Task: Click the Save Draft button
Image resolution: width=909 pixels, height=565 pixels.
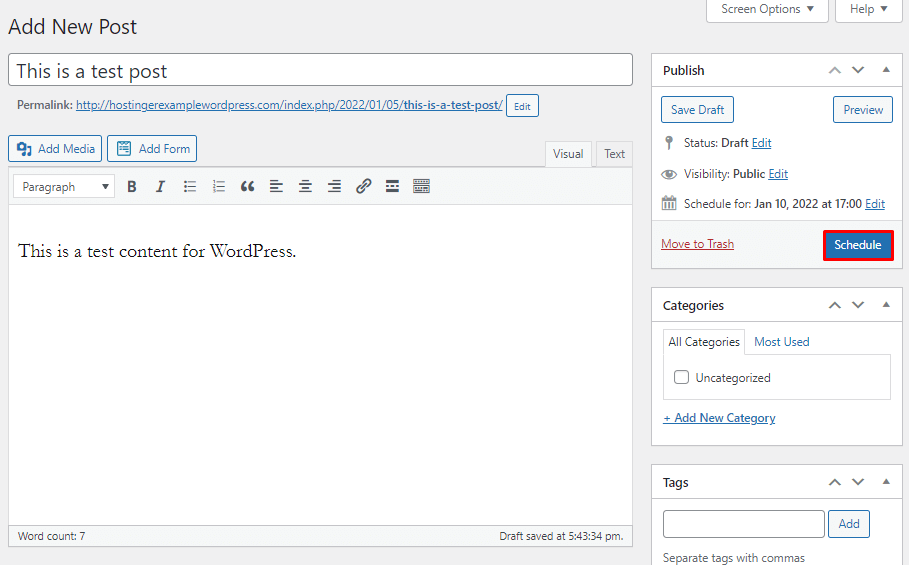Action: pyautogui.click(x=697, y=110)
